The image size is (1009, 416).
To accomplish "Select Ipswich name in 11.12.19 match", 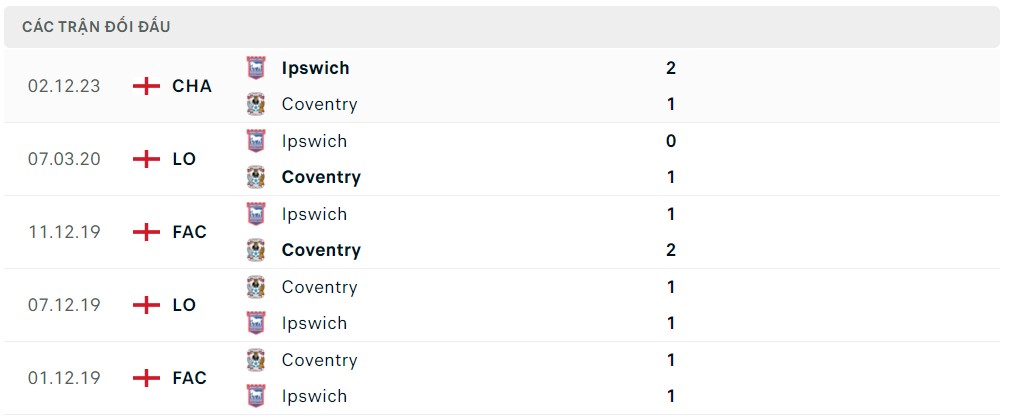I will (x=314, y=214).
